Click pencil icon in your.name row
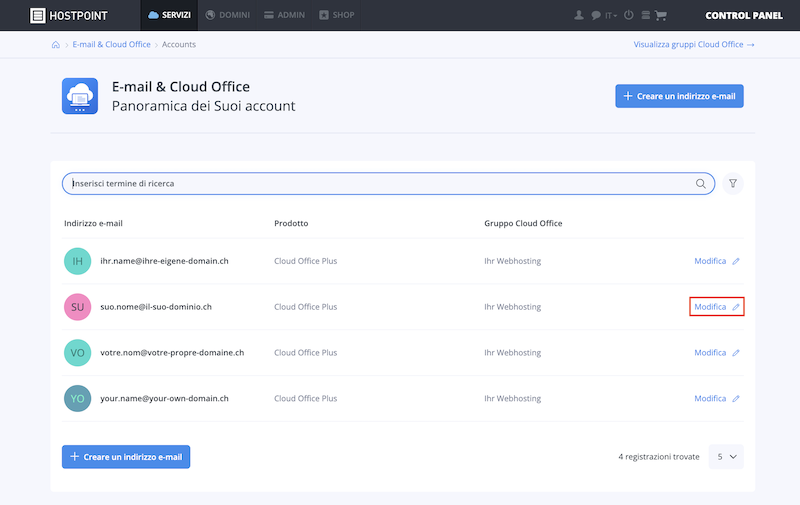The width and height of the screenshot is (800, 505). [736, 399]
